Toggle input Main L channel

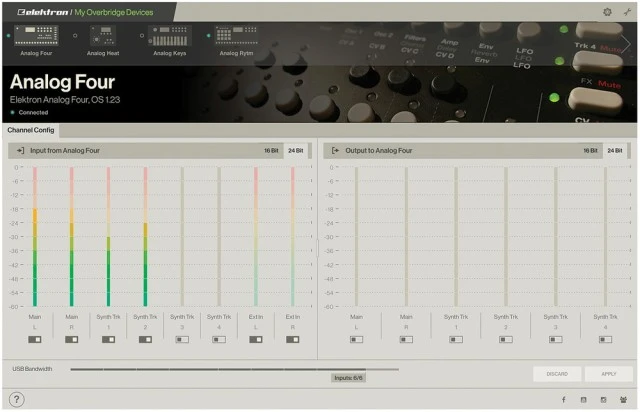(x=35, y=339)
